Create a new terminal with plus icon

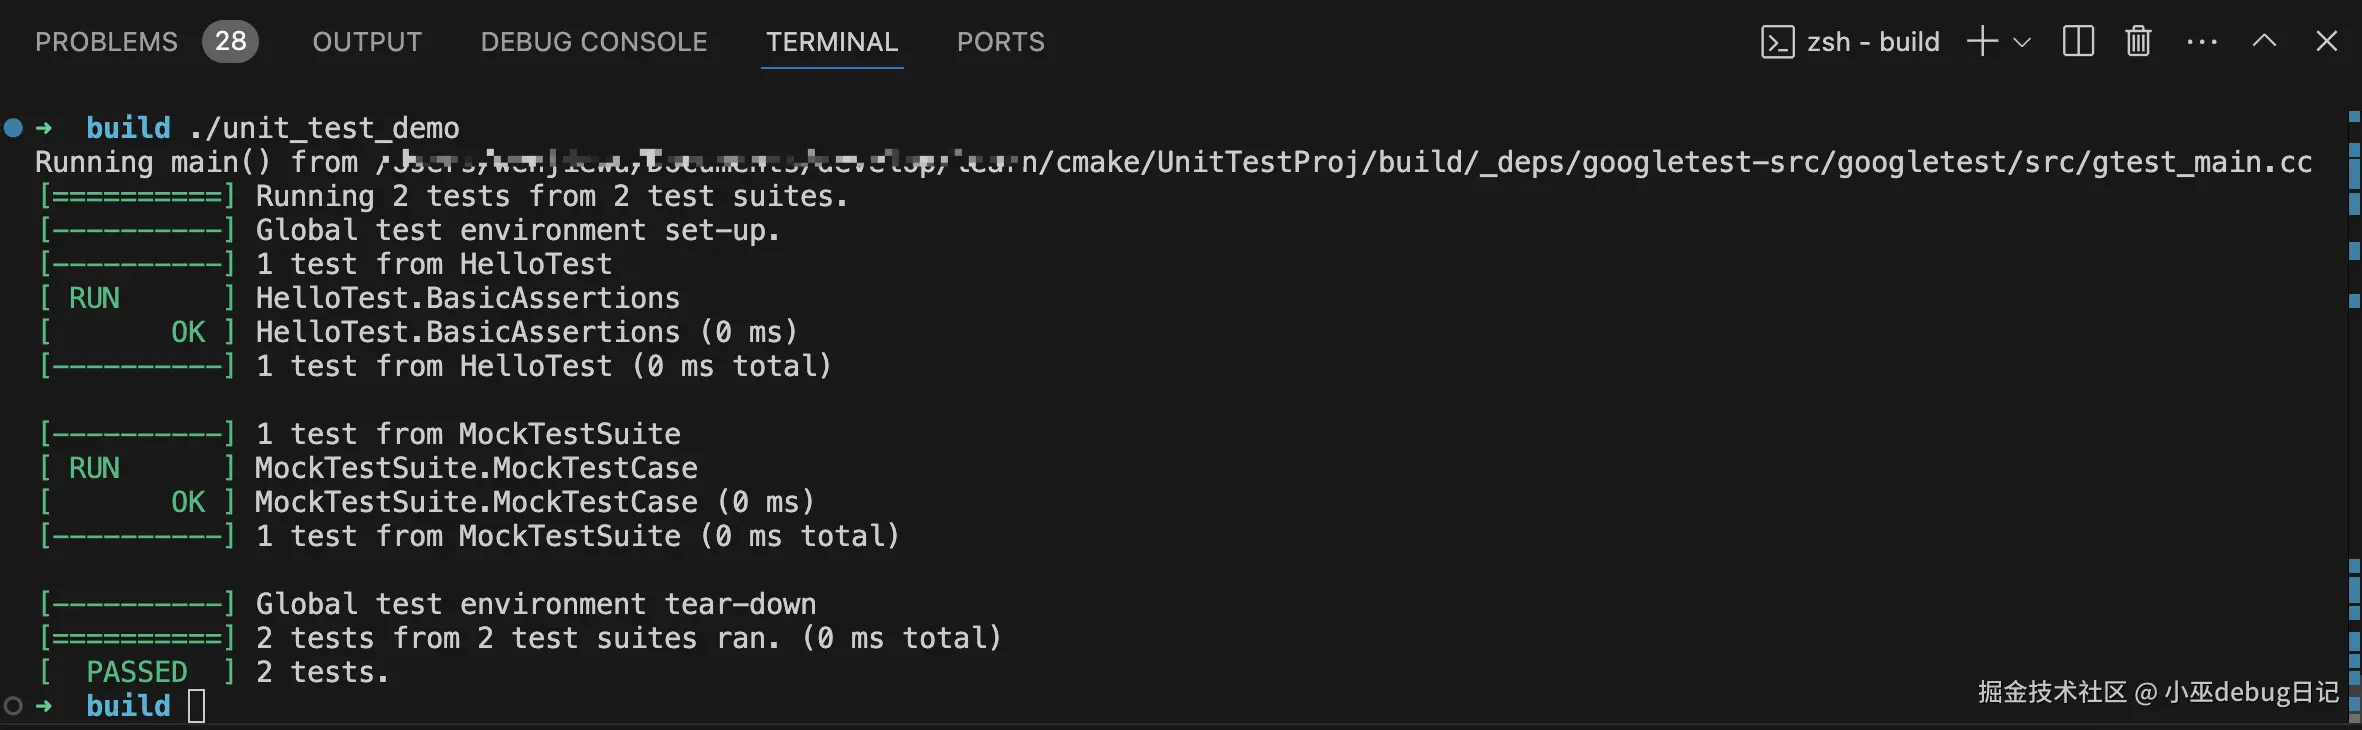click(x=1982, y=42)
